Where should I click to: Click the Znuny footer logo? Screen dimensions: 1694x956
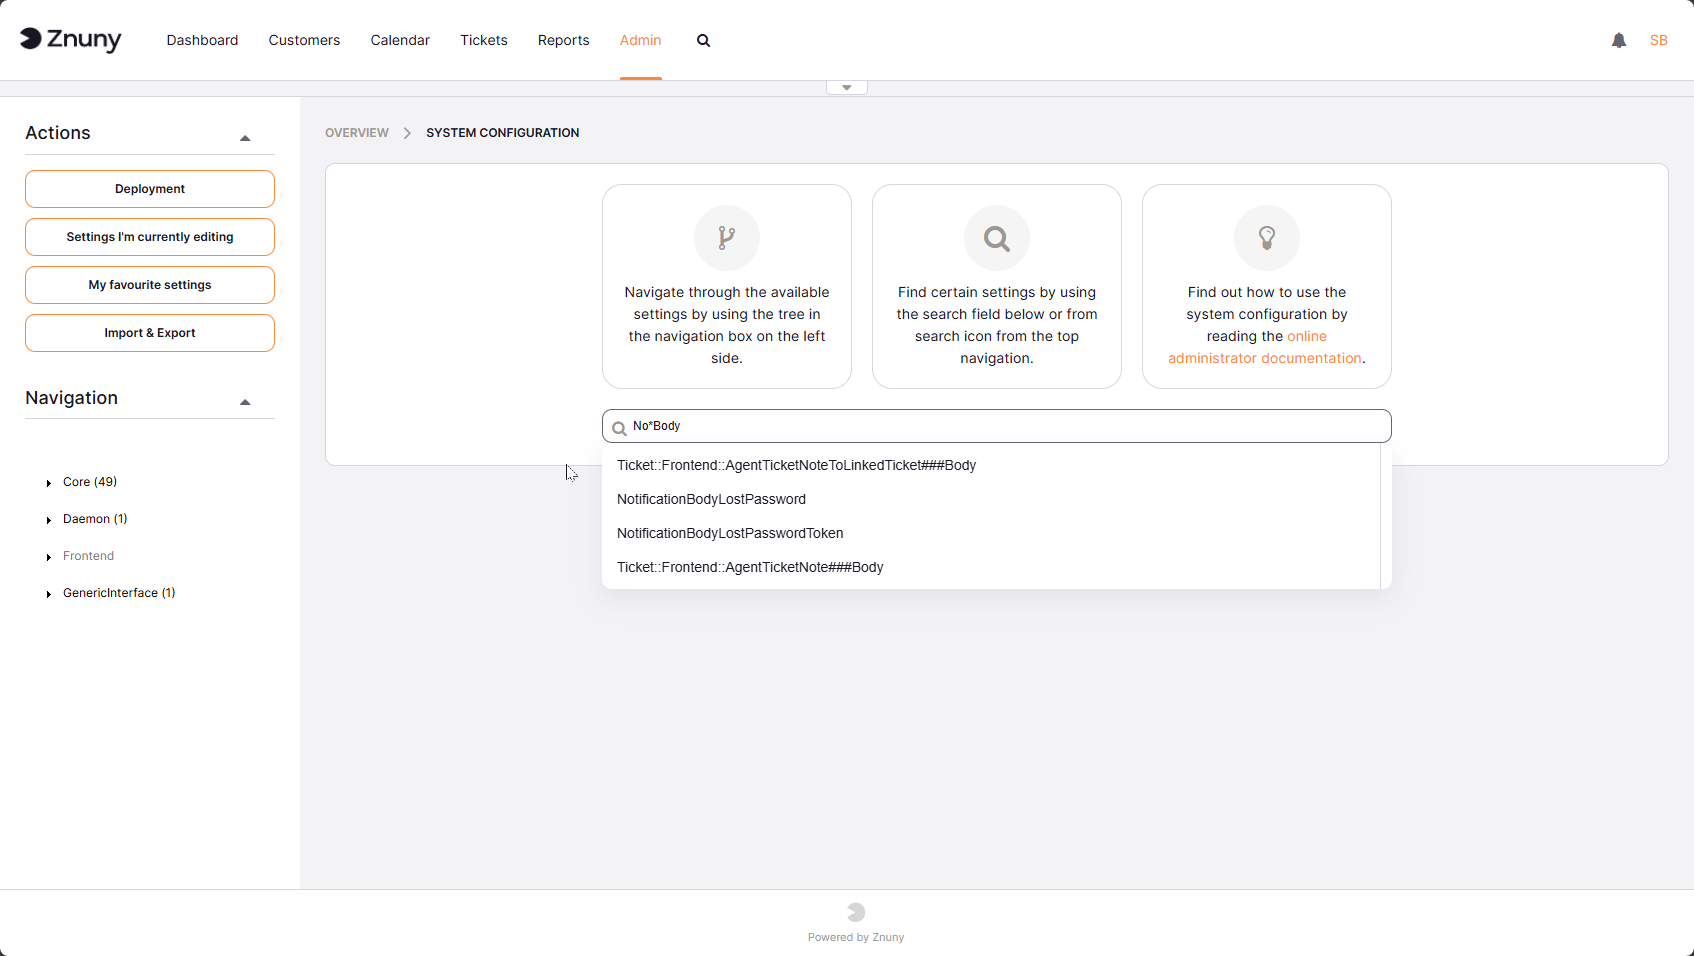pyautogui.click(x=856, y=912)
